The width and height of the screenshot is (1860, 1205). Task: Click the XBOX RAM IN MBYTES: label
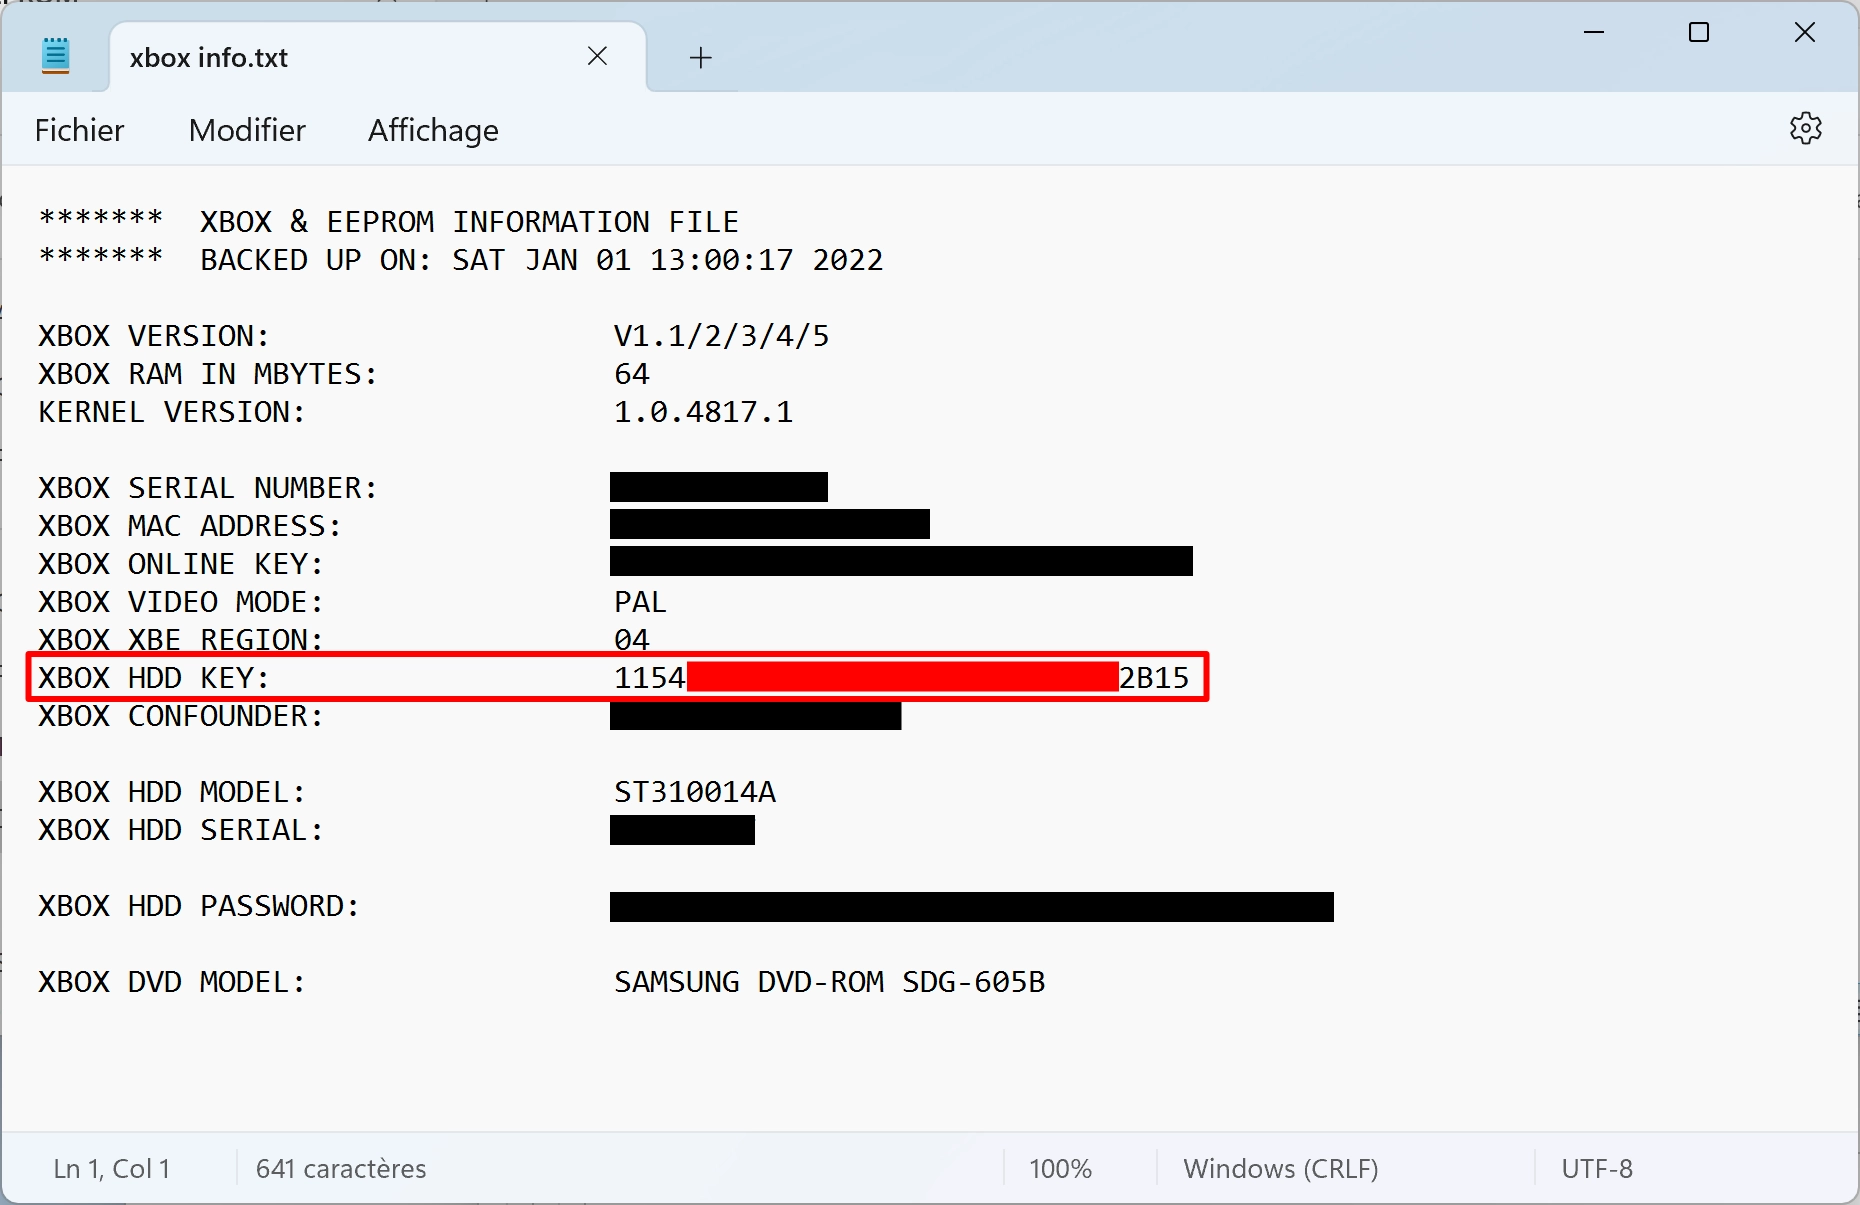pyautogui.click(x=208, y=374)
